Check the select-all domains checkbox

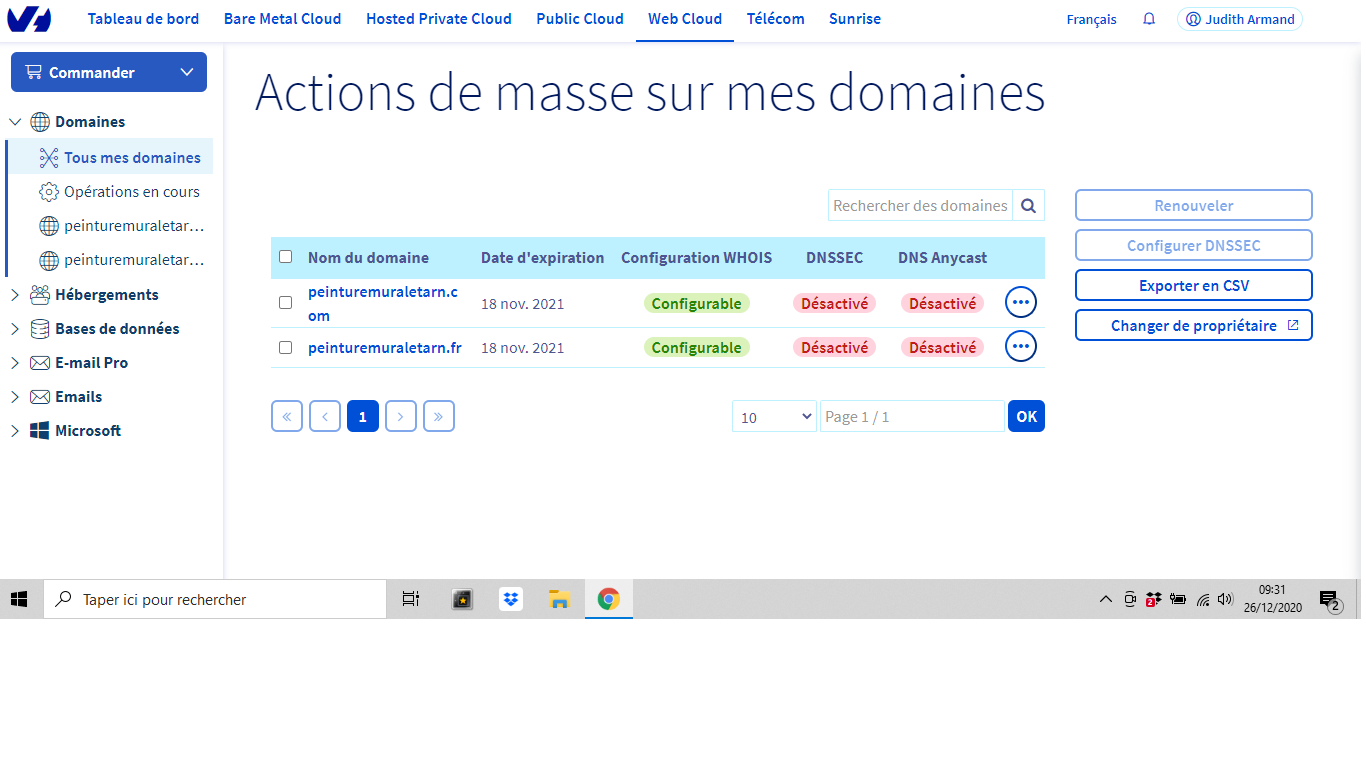pyautogui.click(x=286, y=257)
